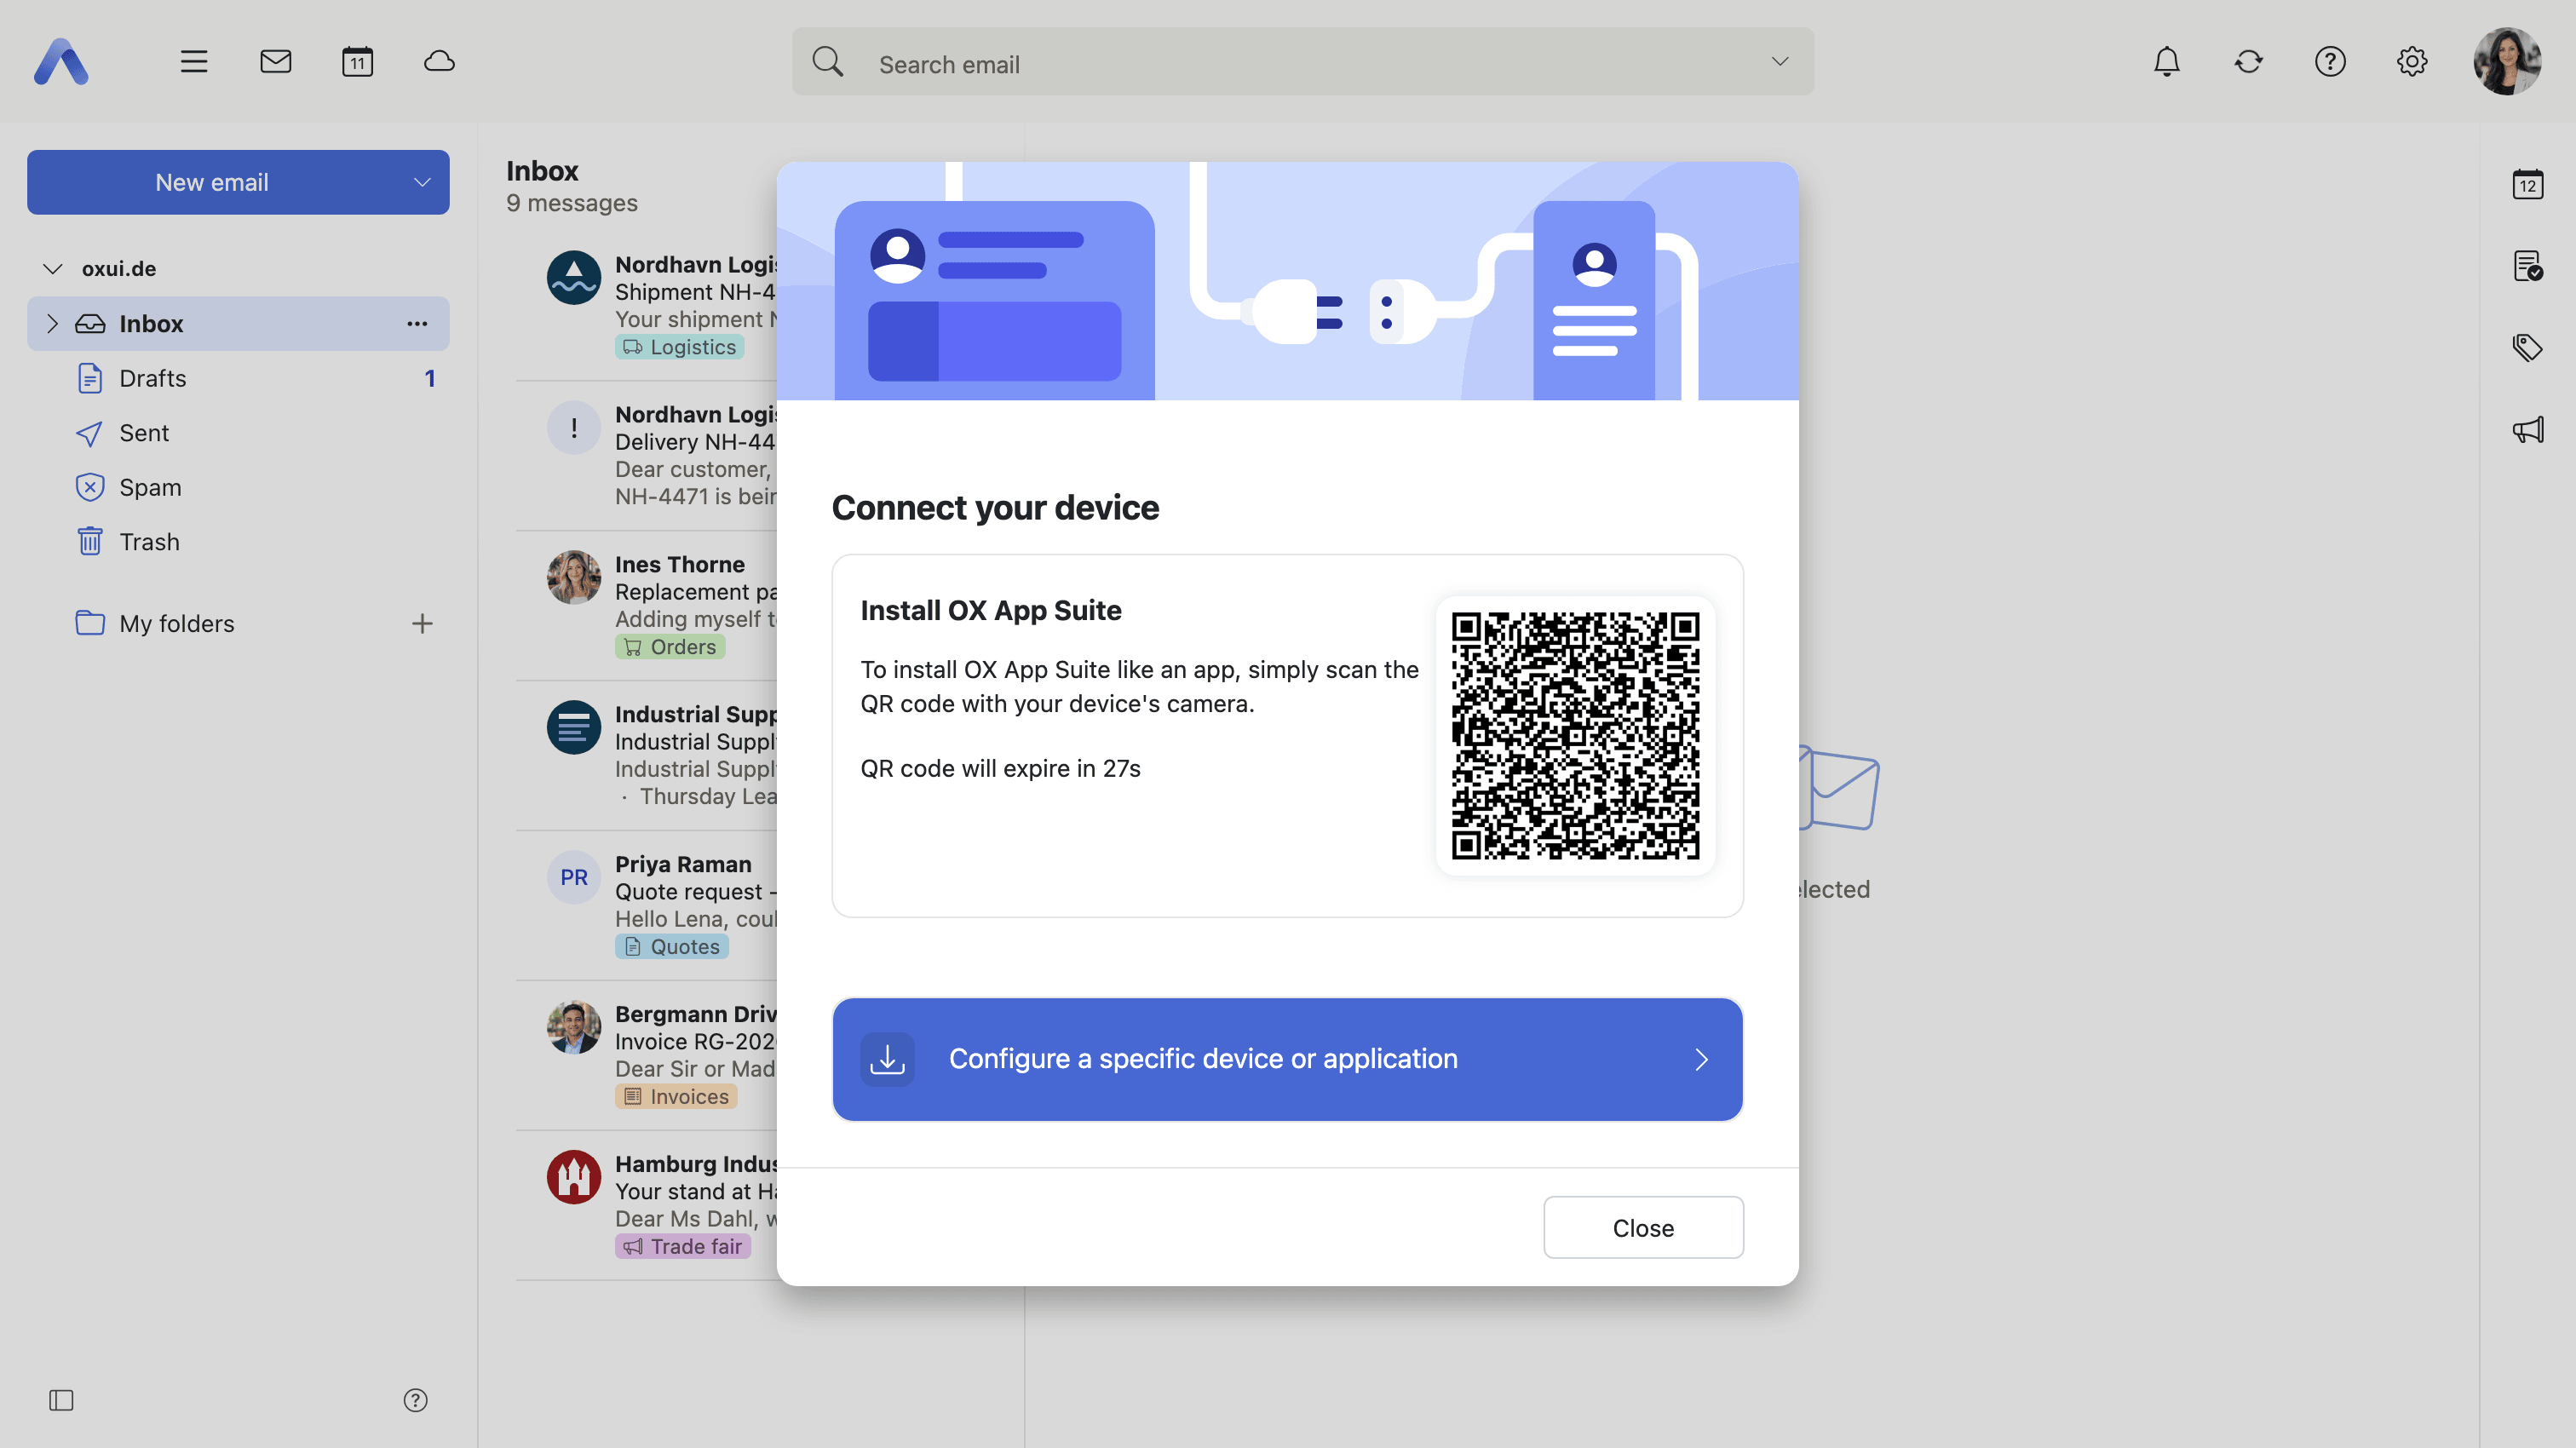Image resolution: width=2576 pixels, height=1448 pixels.
Task: Click the Orders label tag
Action: point(670,647)
